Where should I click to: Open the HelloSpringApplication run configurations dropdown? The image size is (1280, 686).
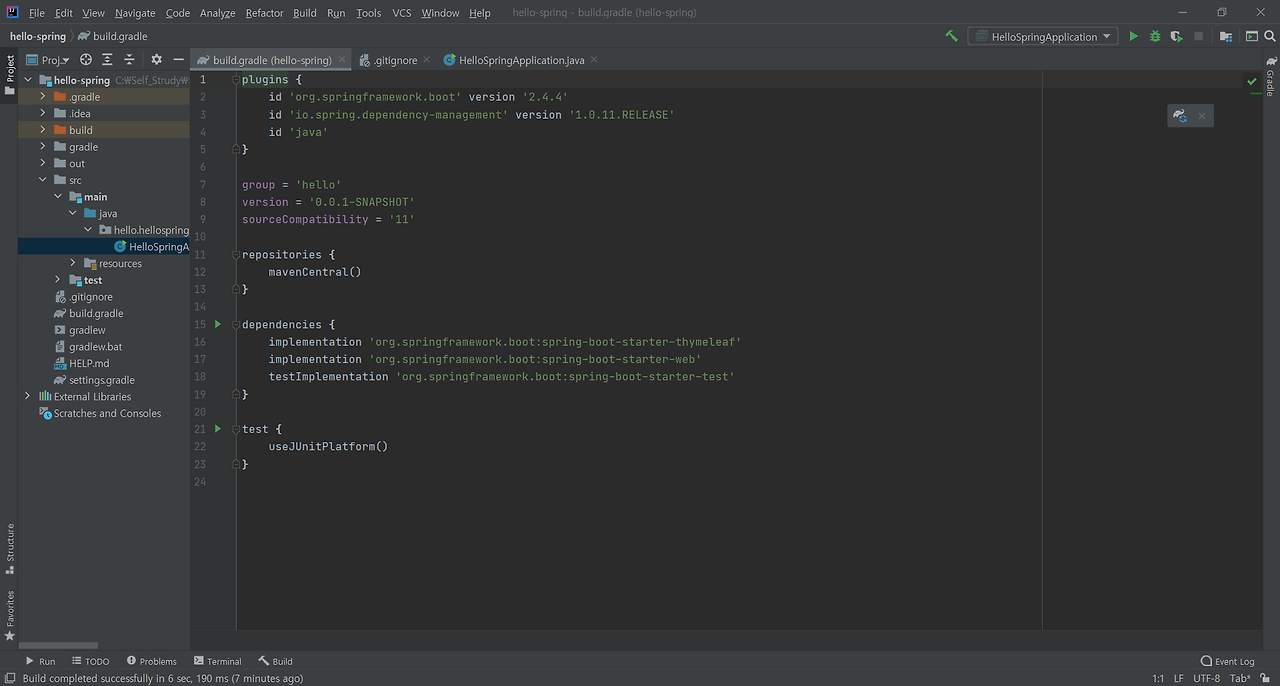click(1042, 36)
